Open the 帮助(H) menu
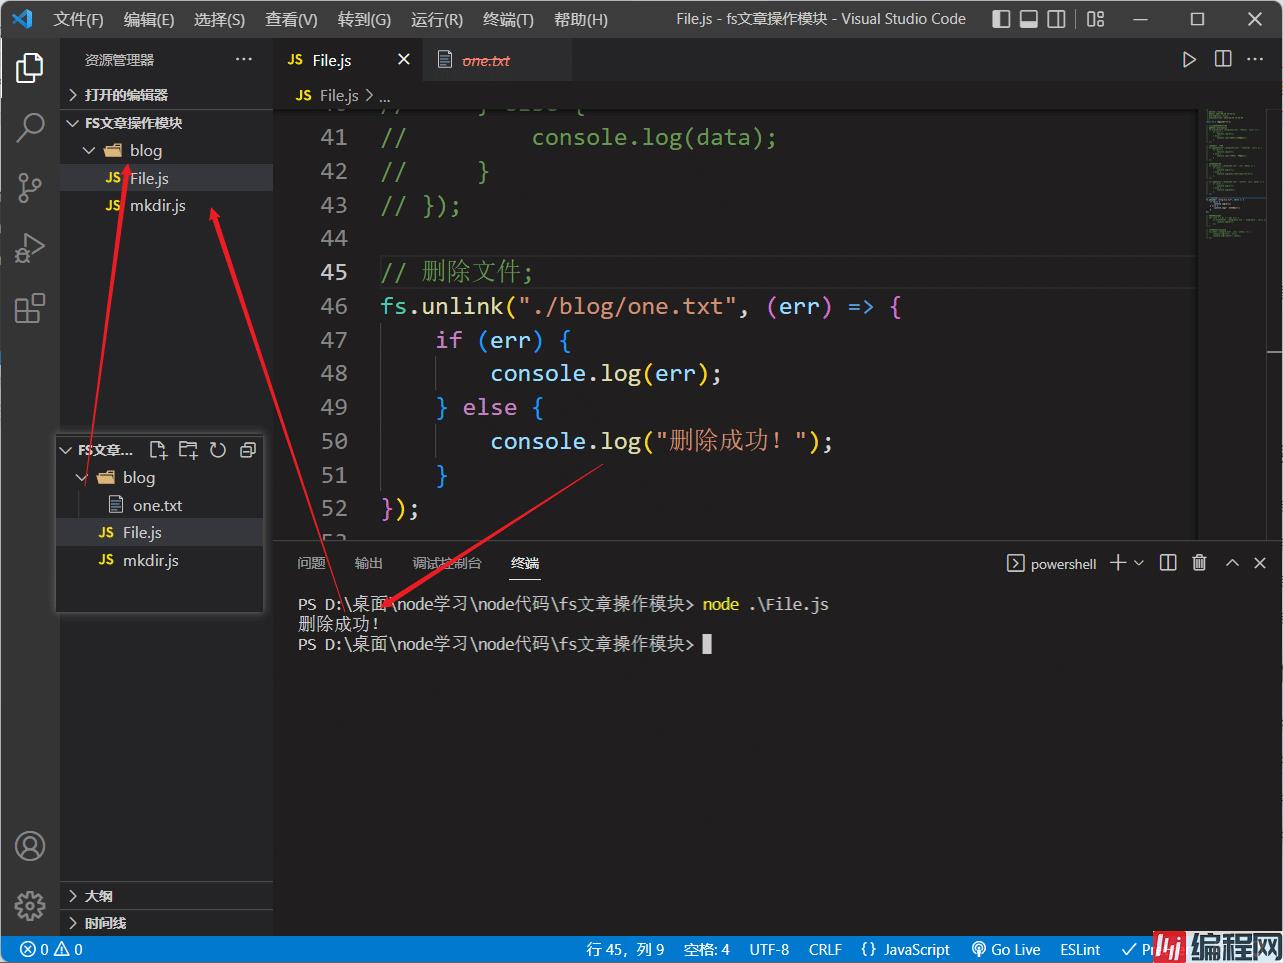 click(580, 19)
